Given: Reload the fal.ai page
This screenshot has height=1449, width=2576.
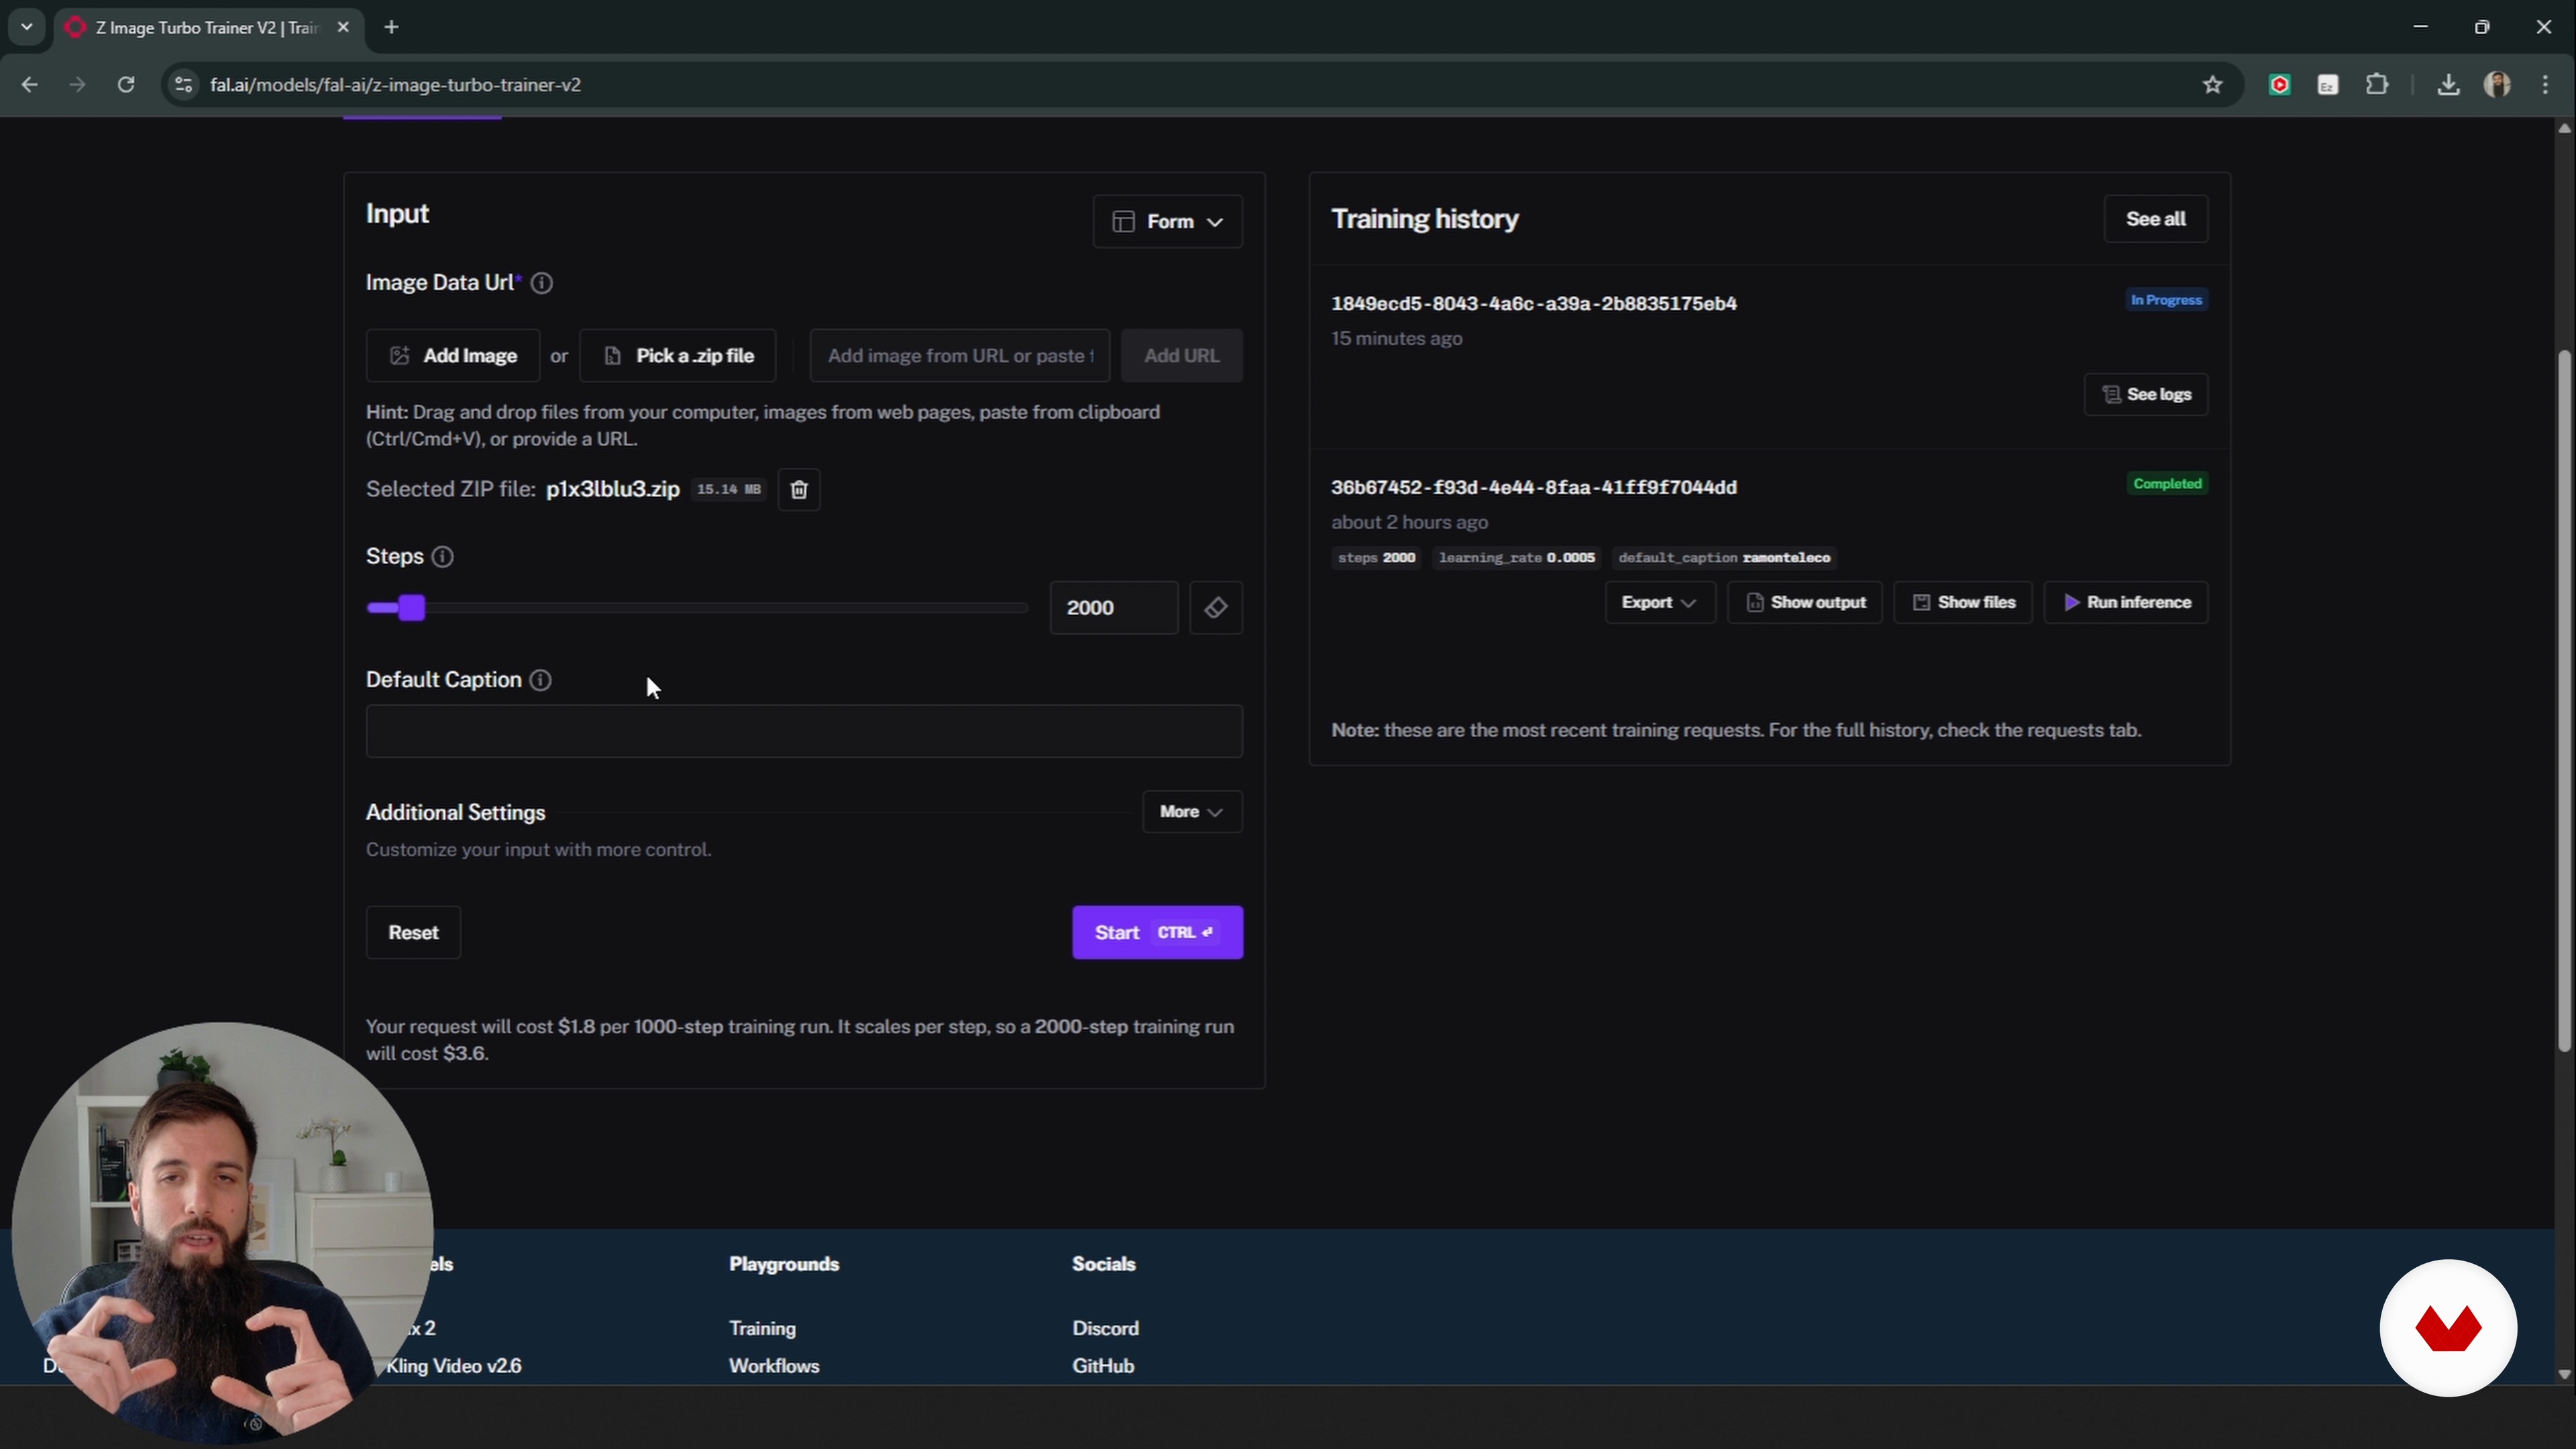Looking at the screenshot, I should pyautogui.click(x=126, y=85).
